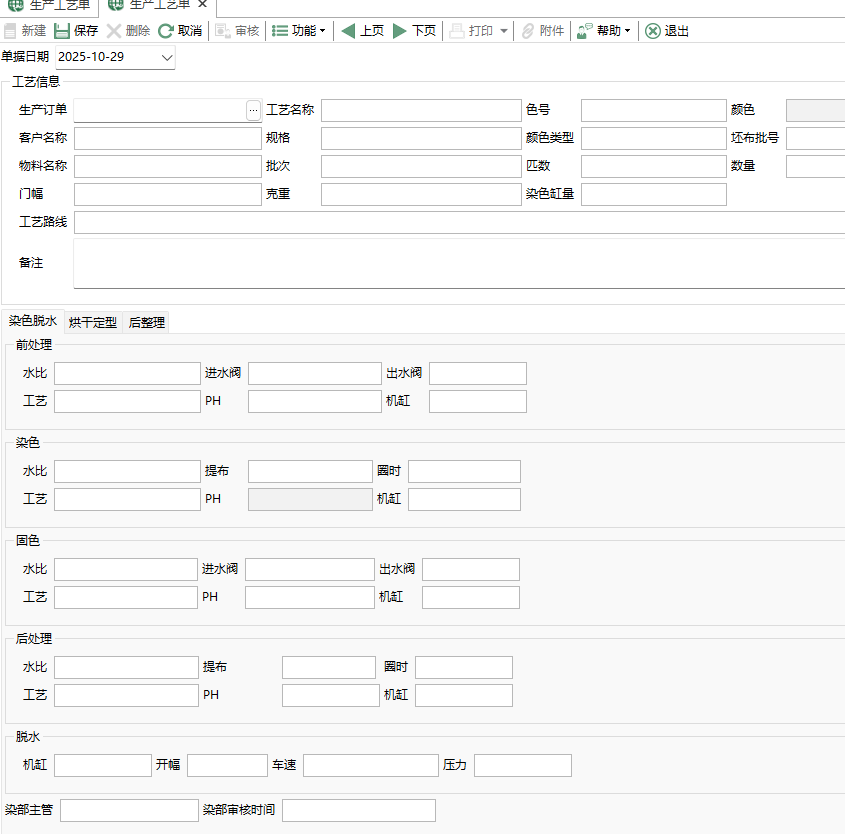
Task: Switch to the 后整理 tab
Action: [147, 322]
